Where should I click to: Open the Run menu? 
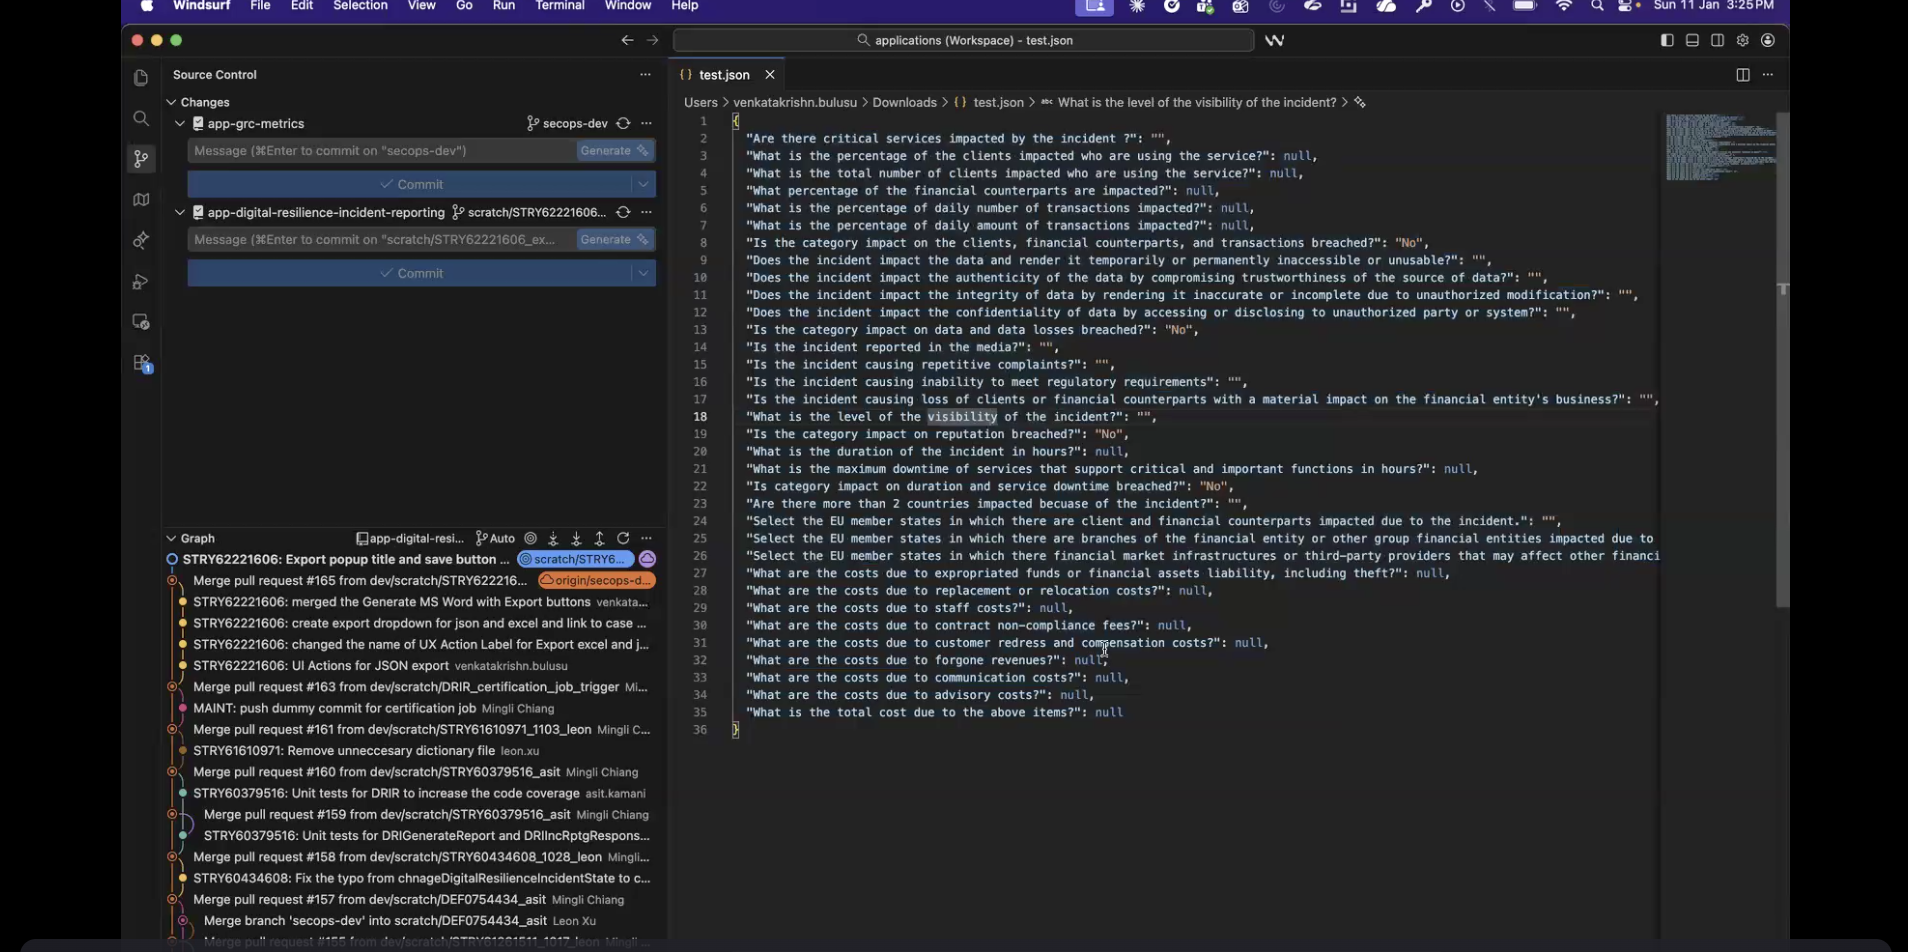click(x=504, y=6)
